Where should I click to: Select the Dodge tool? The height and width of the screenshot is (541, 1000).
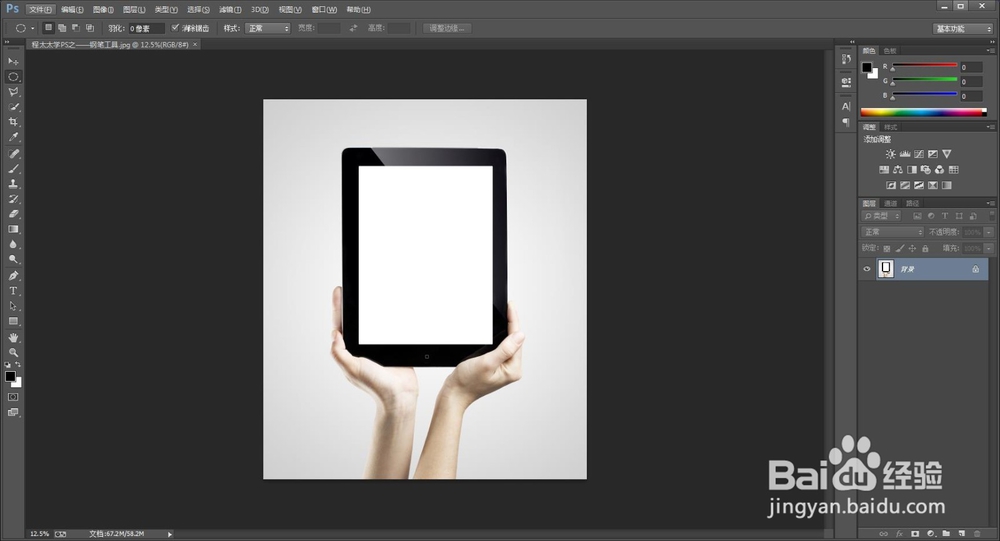13,260
